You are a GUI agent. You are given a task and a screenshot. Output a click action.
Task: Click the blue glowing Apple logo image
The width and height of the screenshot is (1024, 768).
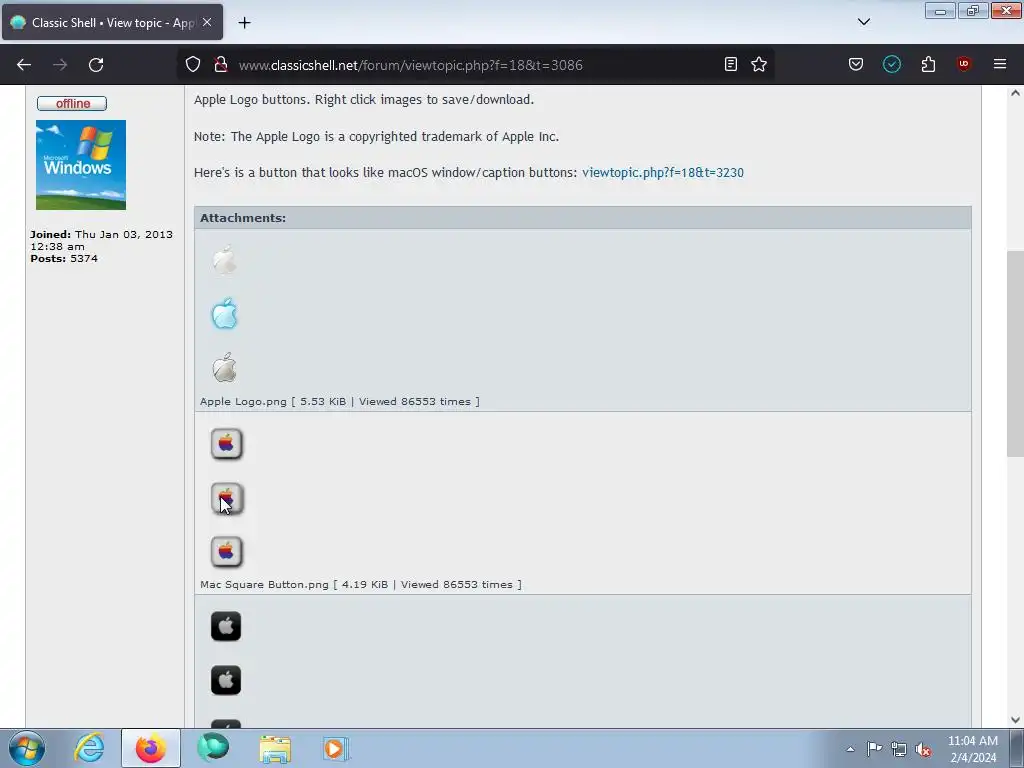[225, 314]
